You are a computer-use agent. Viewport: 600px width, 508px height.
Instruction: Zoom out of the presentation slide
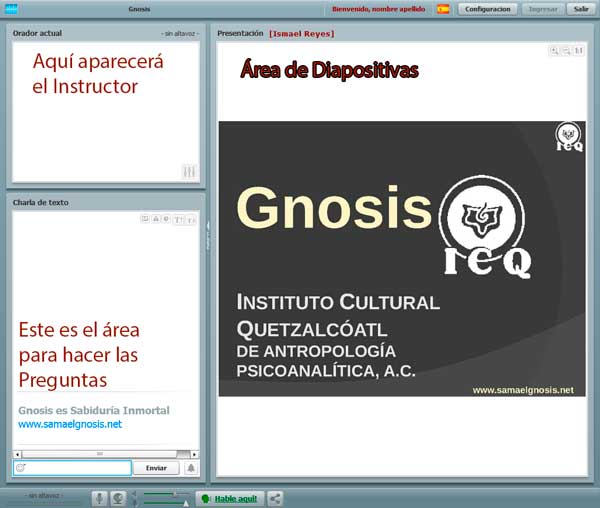pyautogui.click(x=565, y=50)
